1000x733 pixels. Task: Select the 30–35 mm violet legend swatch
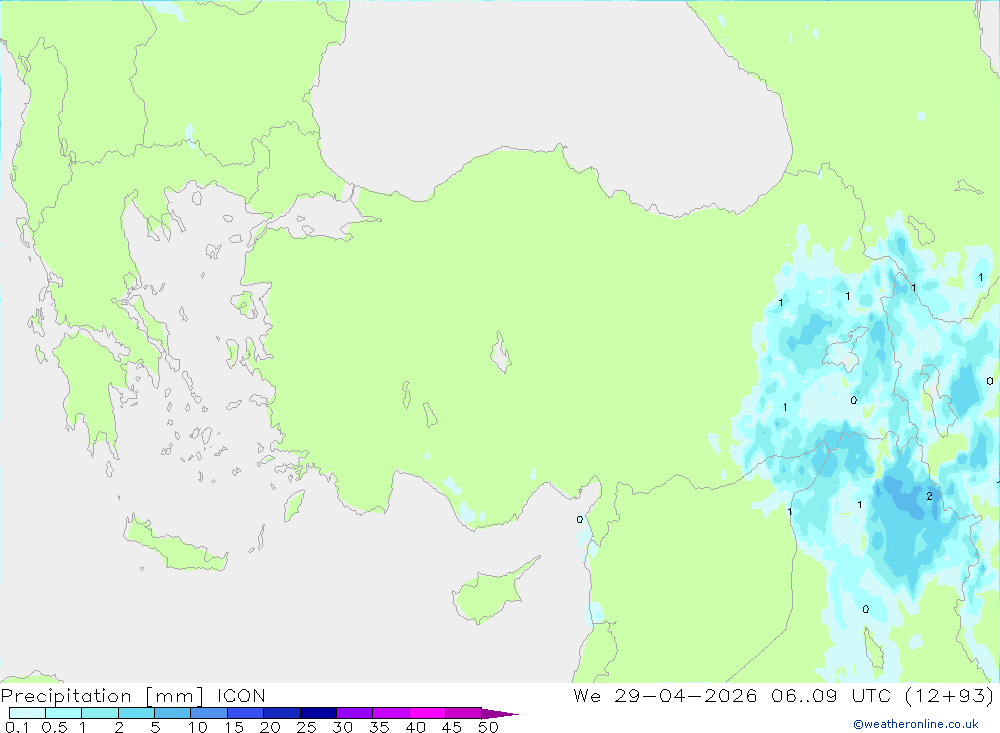[x=355, y=713]
